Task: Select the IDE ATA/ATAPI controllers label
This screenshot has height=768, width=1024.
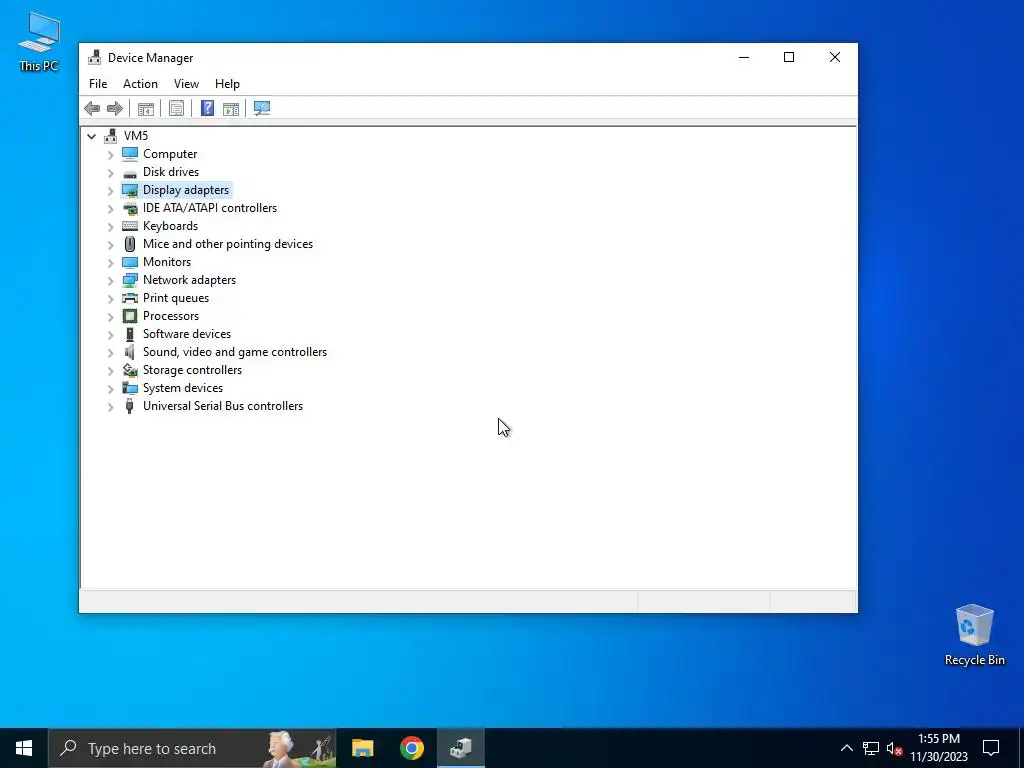Action: (x=210, y=208)
